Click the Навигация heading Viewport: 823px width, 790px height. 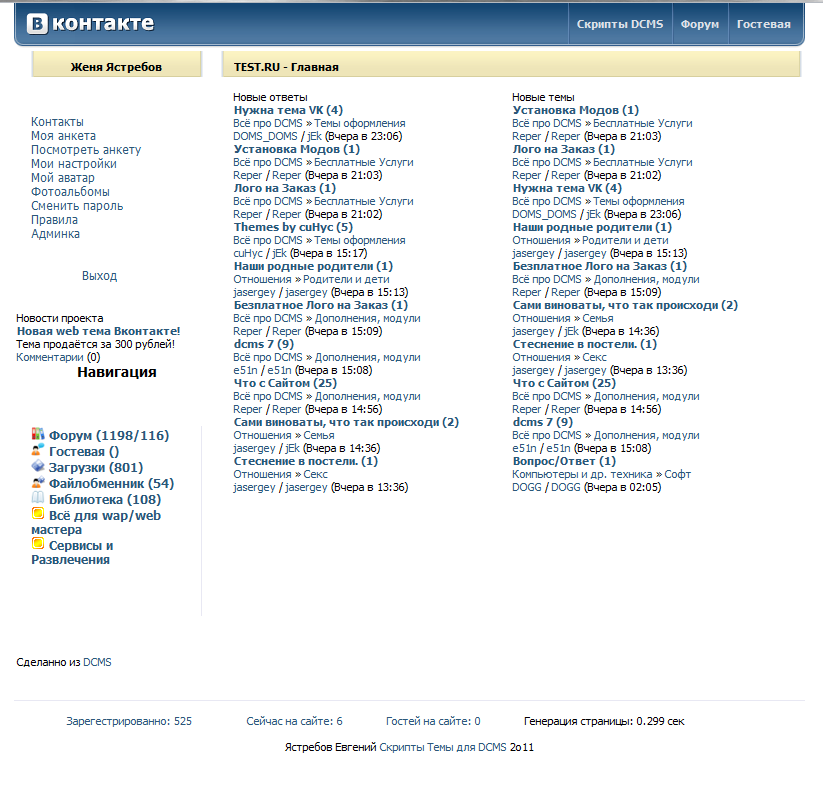coord(117,372)
